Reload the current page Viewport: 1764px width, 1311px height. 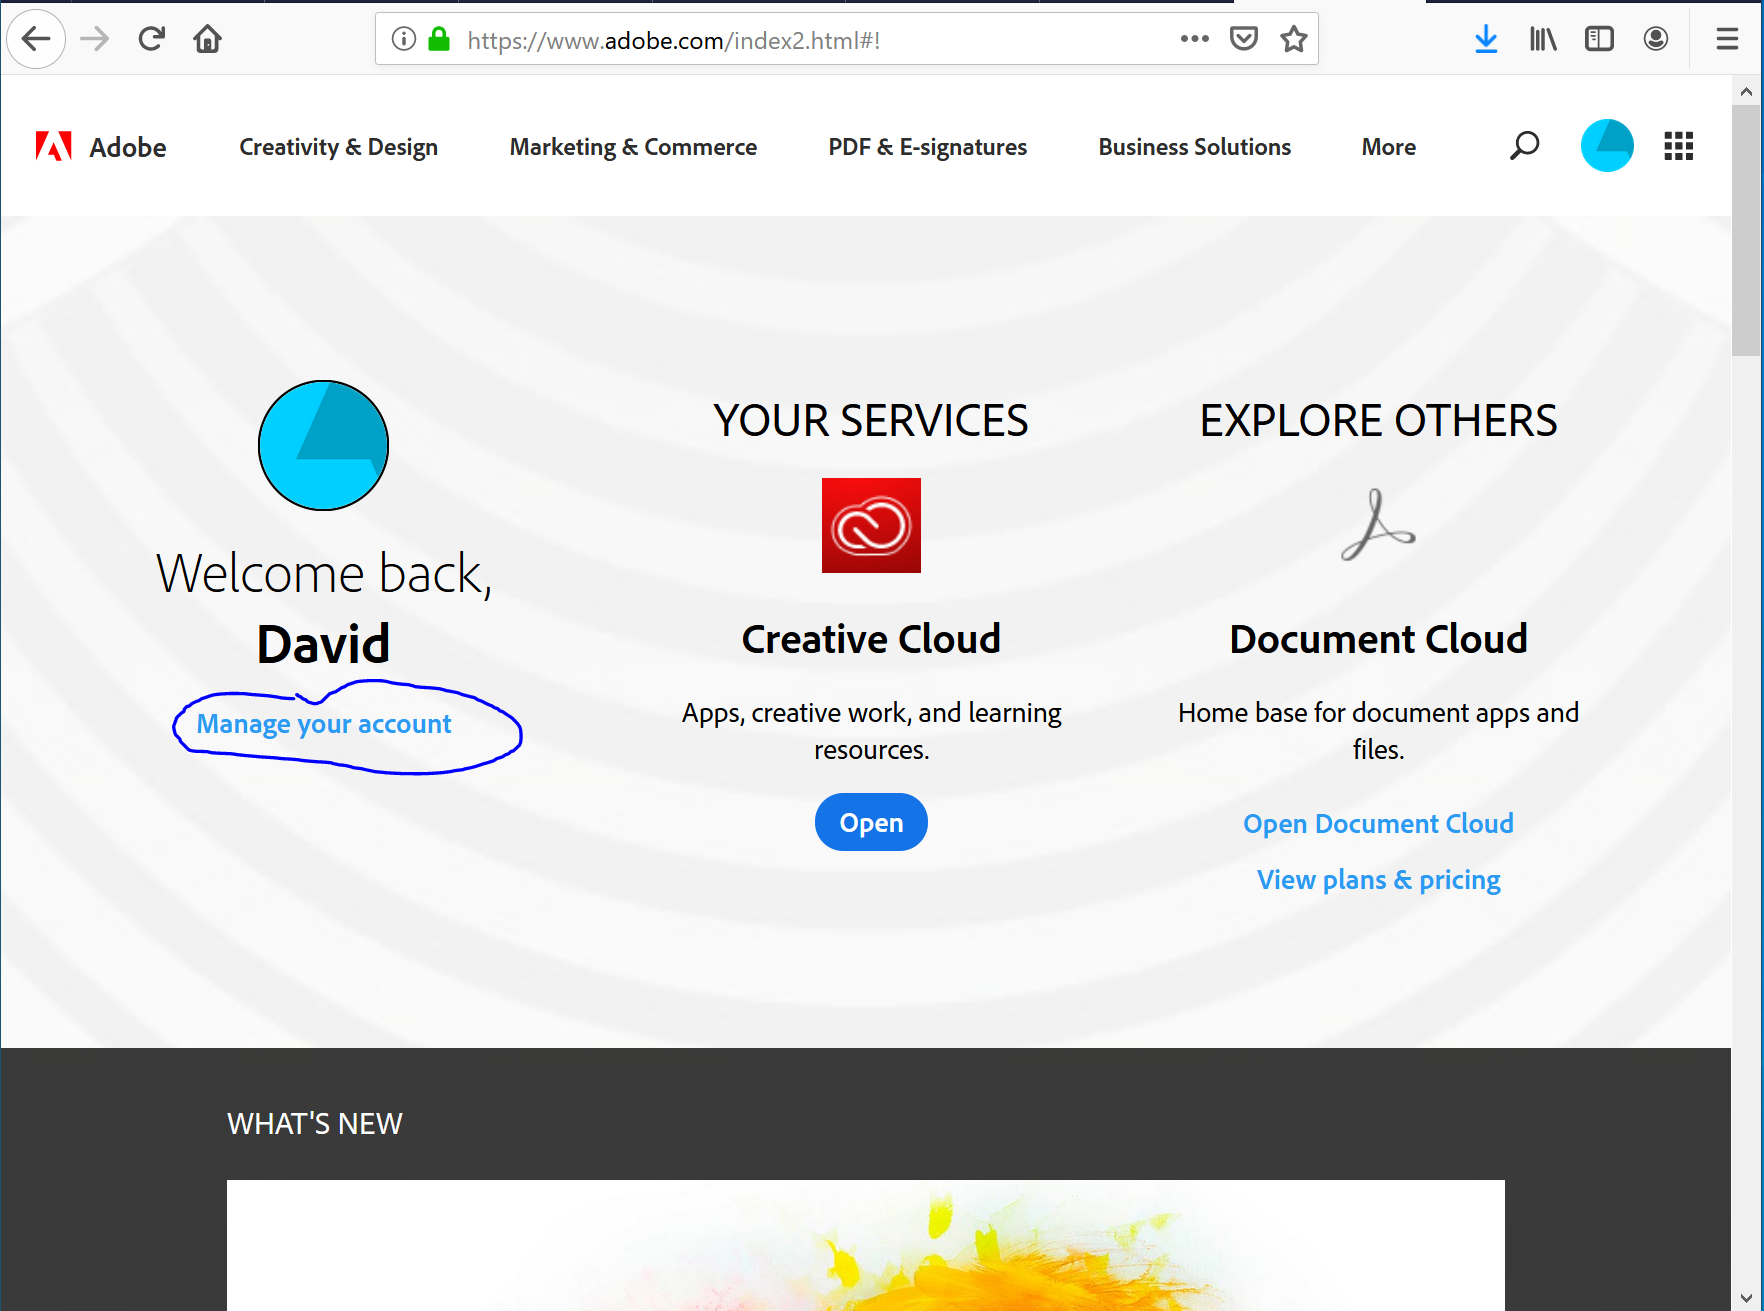151,39
